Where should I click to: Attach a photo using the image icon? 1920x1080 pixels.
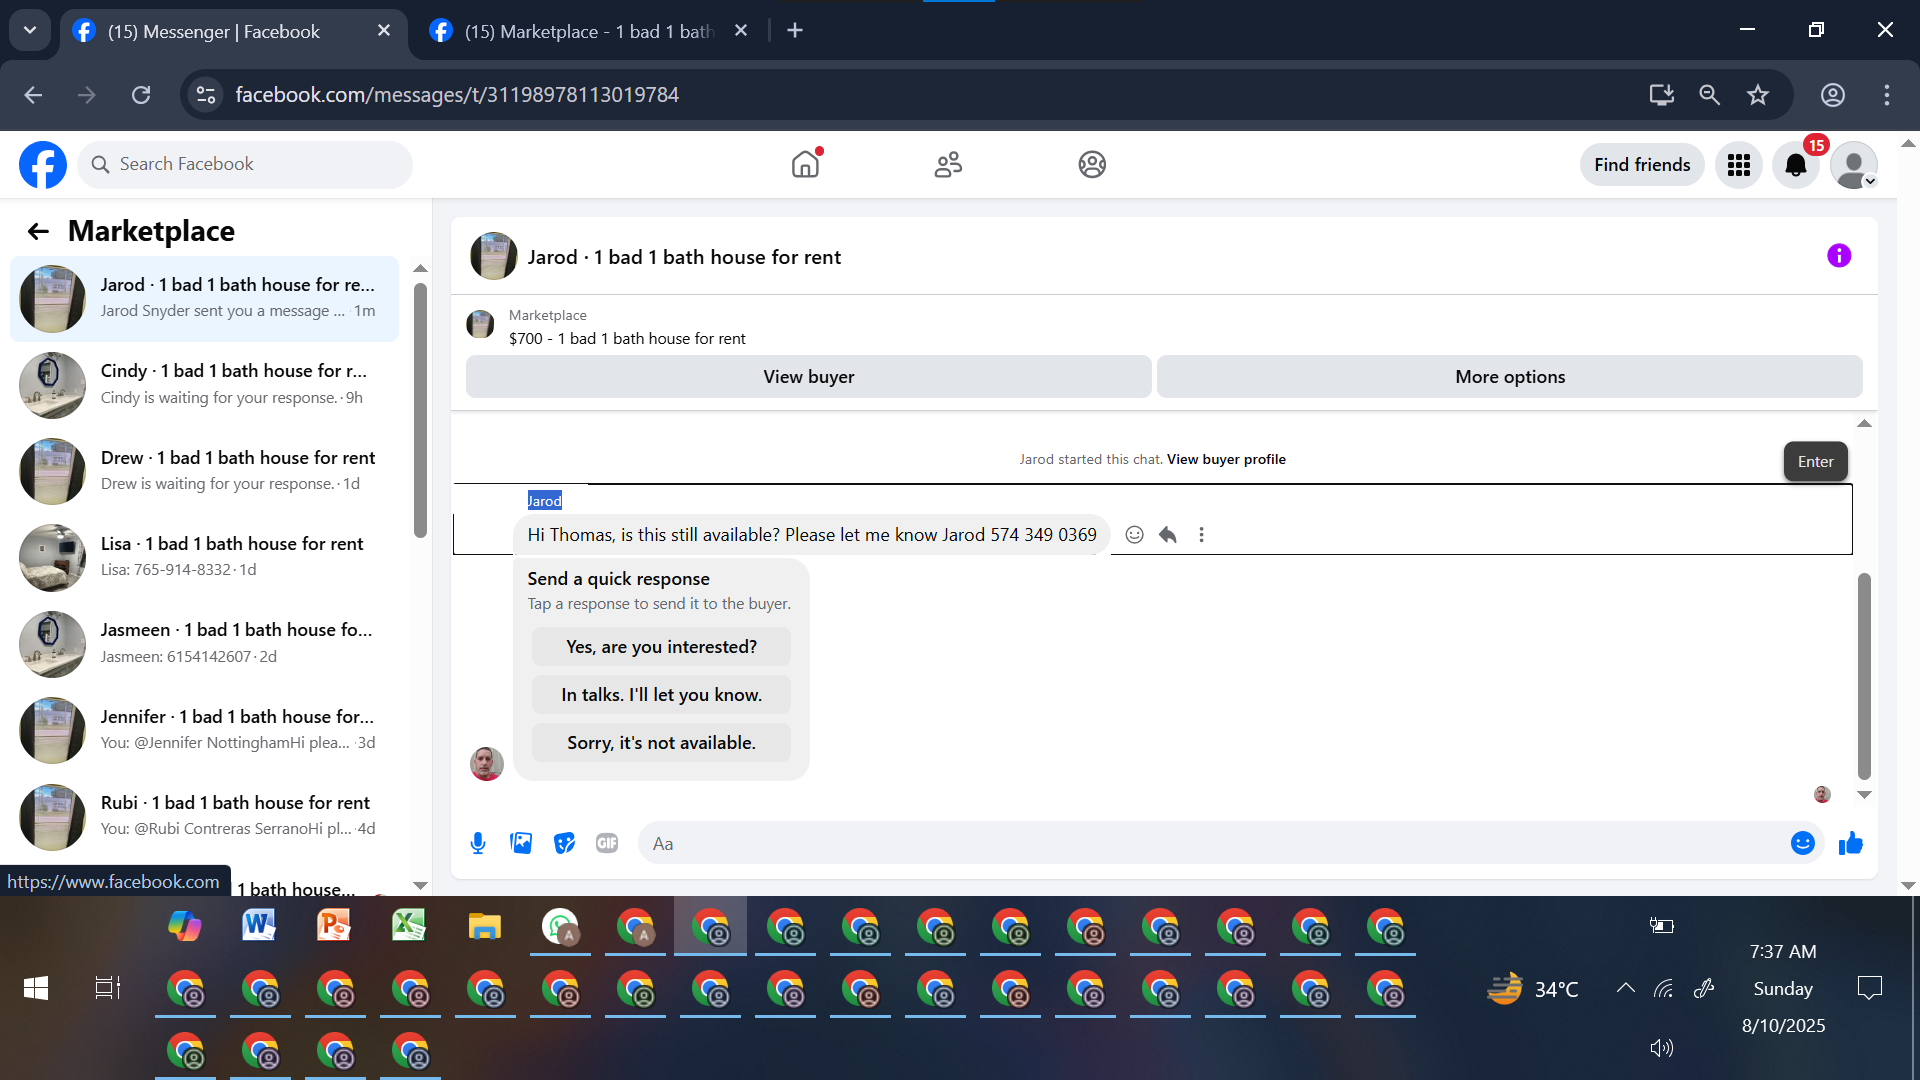point(521,843)
